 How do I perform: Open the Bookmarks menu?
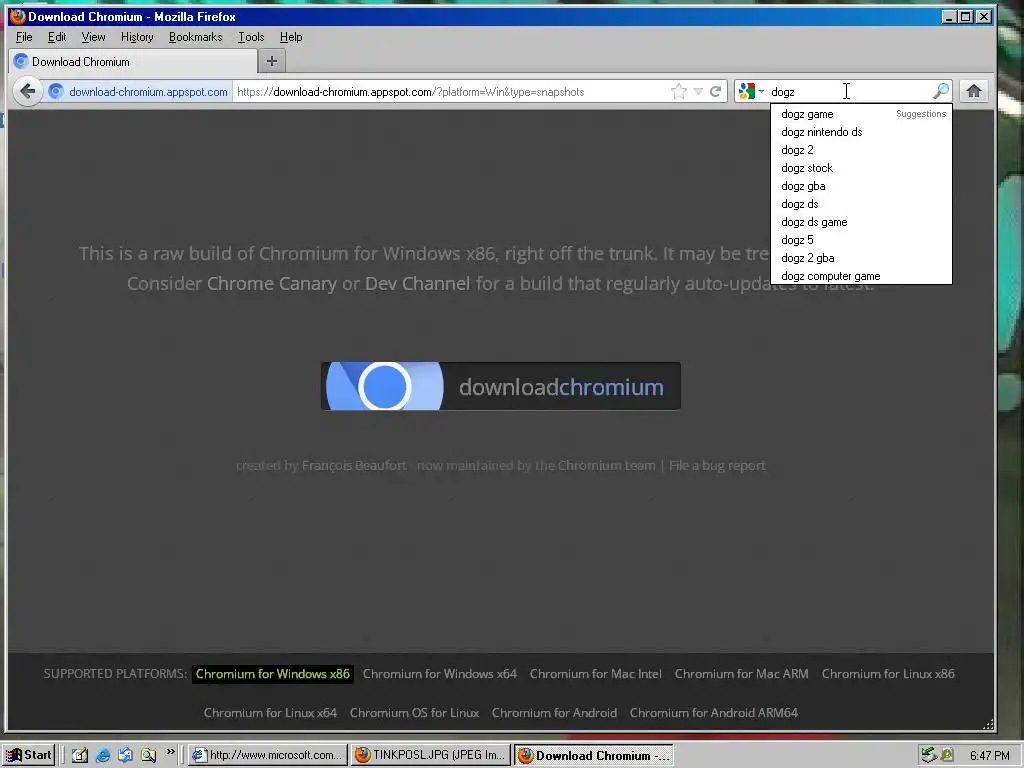pyautogui.click(x=195, y=37)
